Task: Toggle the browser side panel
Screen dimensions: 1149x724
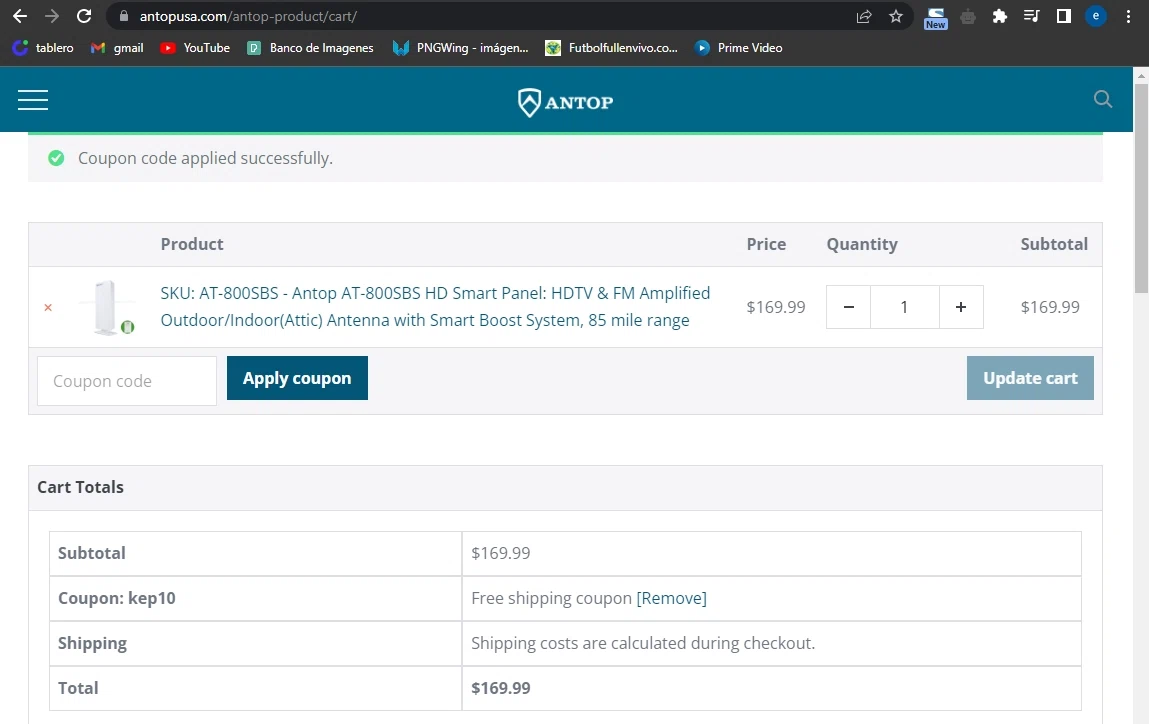Action: [1063, 16]
